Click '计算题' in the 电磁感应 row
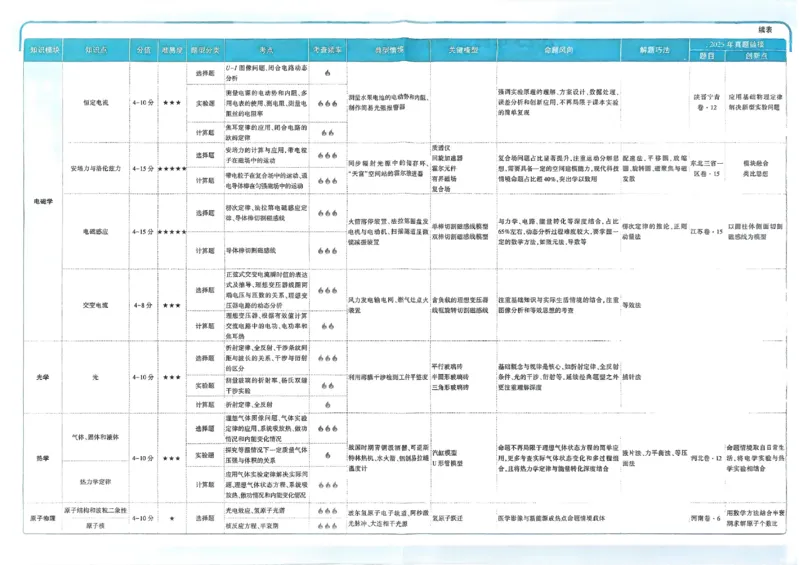The image size is (800, 565). [205, 251]
